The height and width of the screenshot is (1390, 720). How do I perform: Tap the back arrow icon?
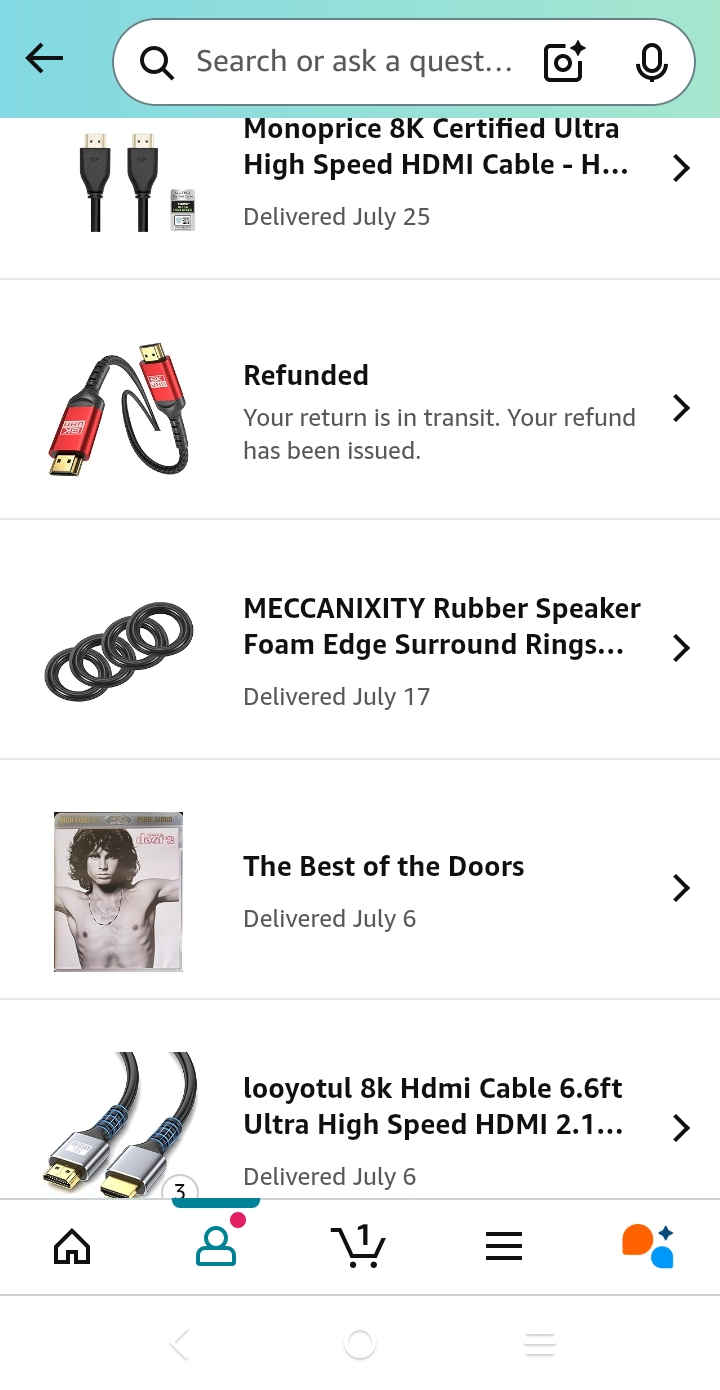pyautogui.click(x=44, y=59)
